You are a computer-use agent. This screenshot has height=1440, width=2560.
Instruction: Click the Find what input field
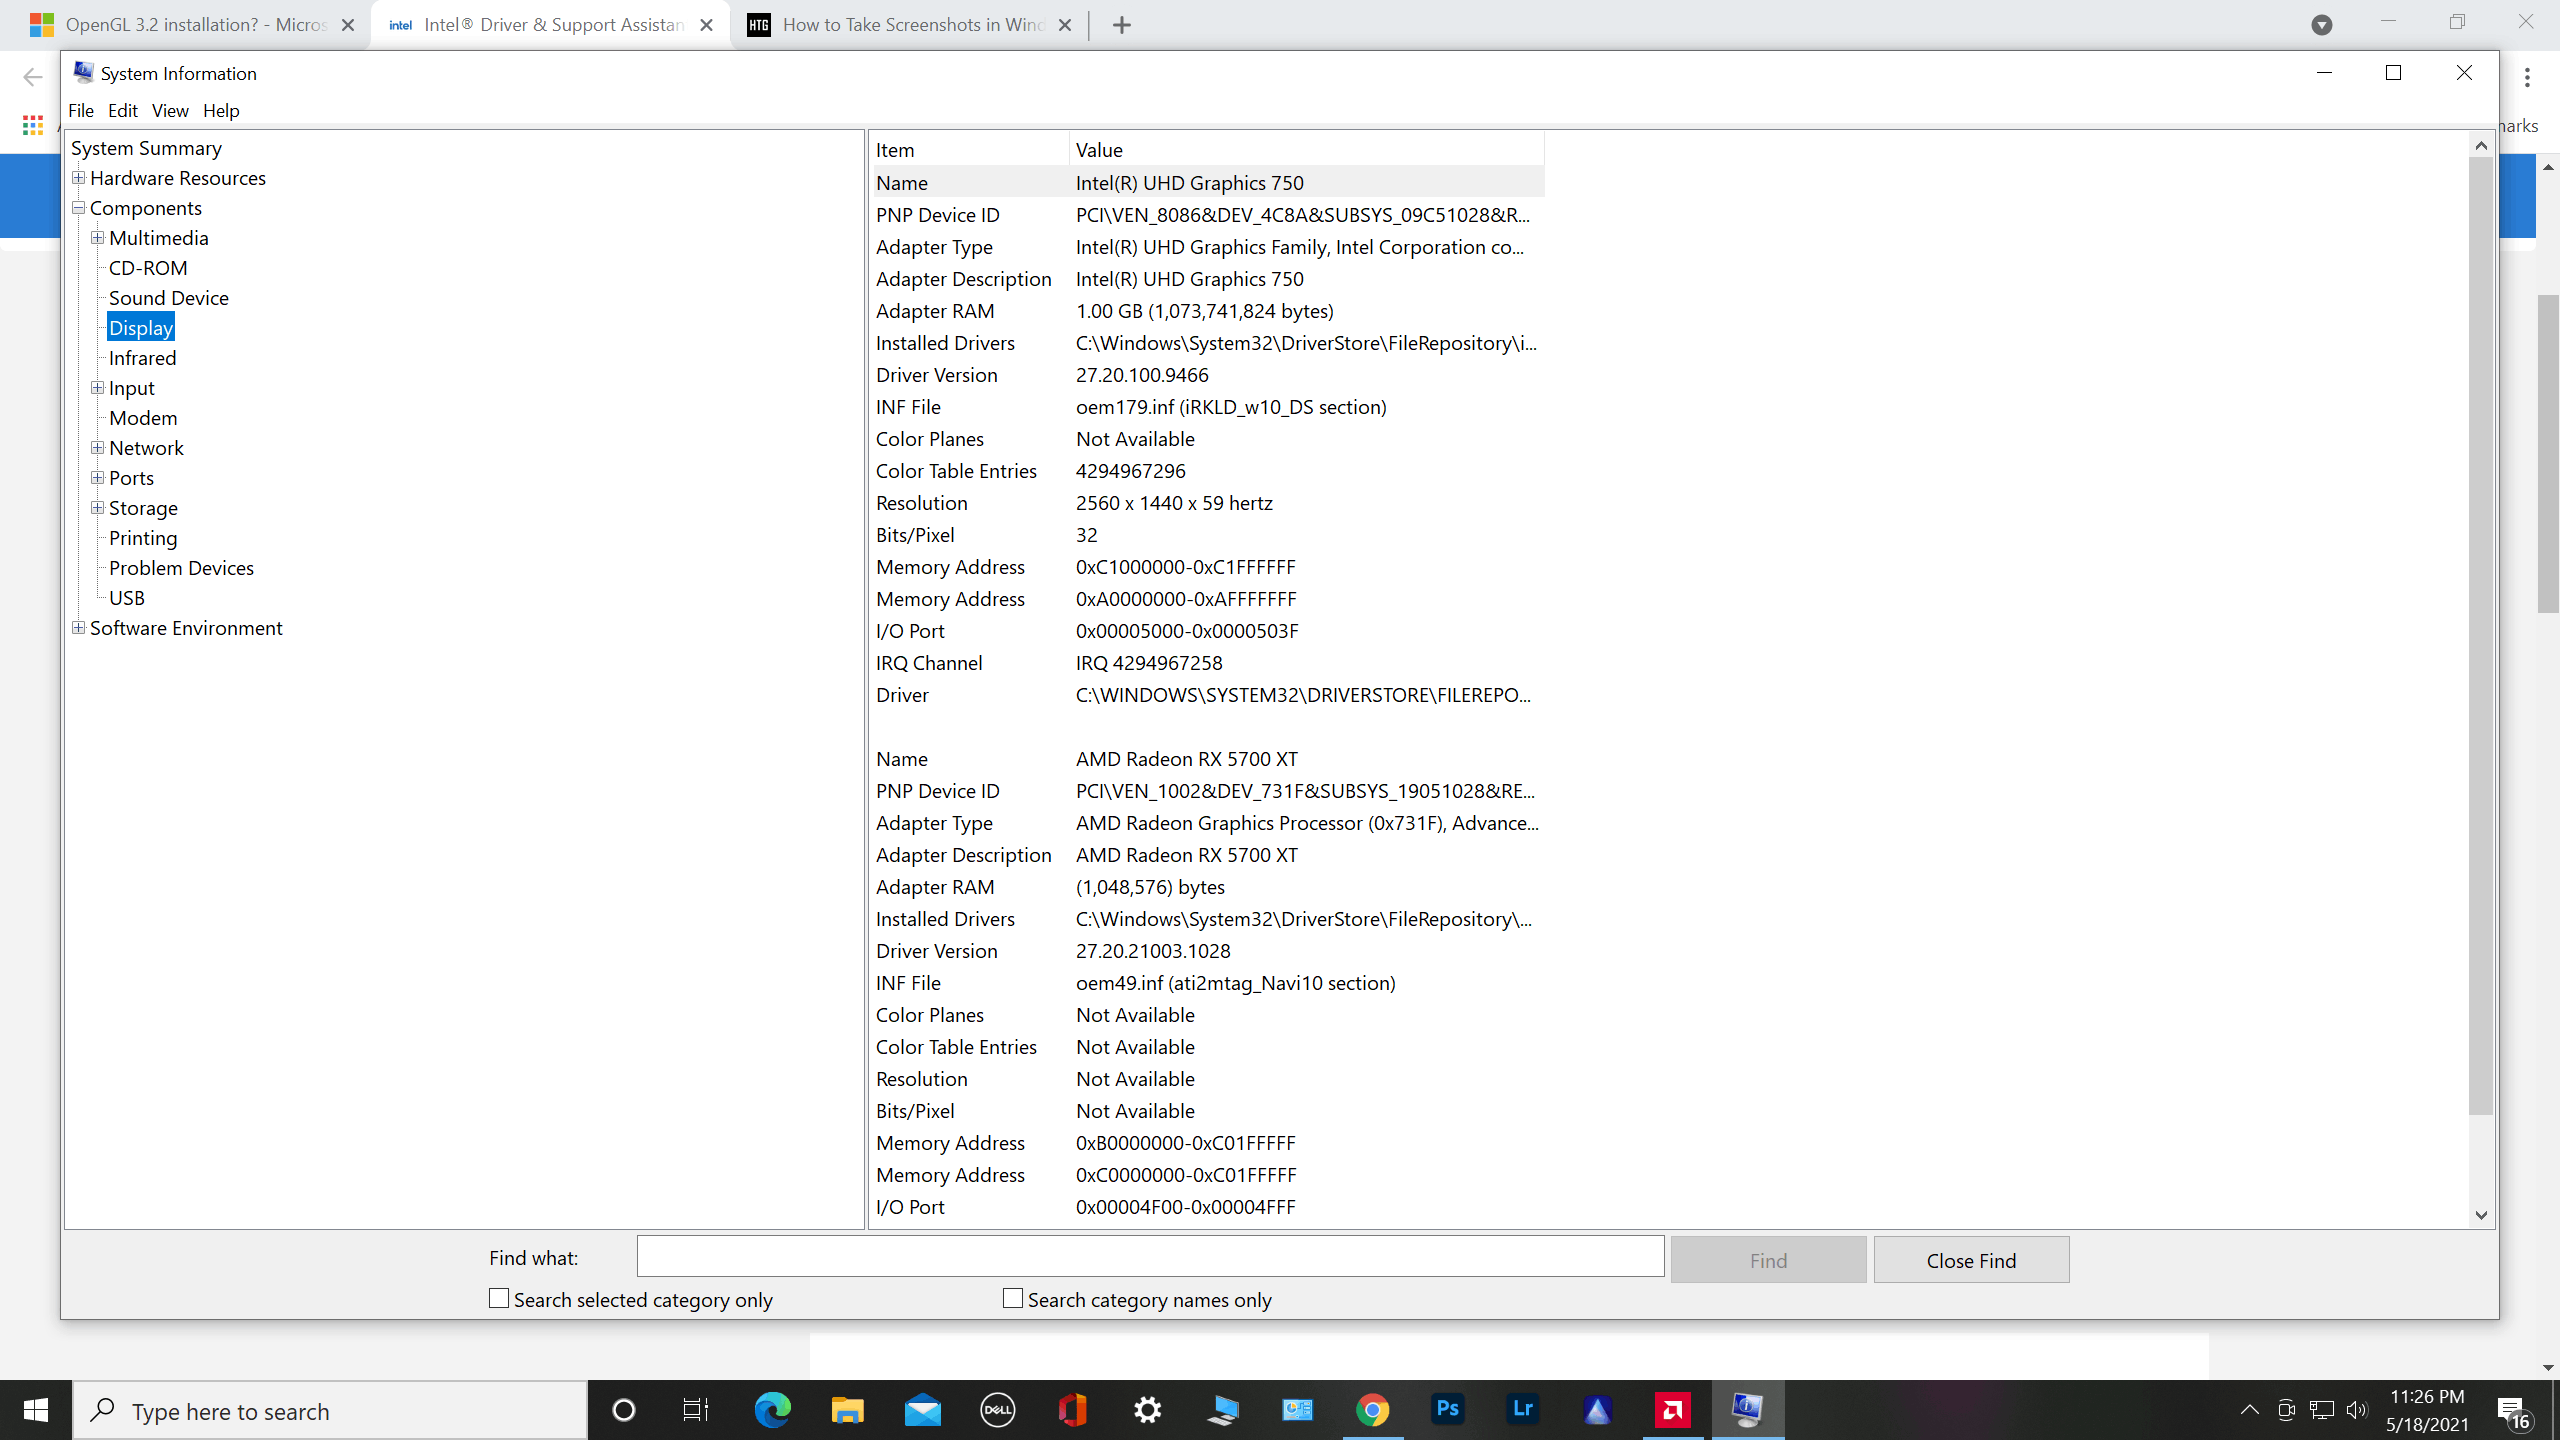click(1150, 1257)
